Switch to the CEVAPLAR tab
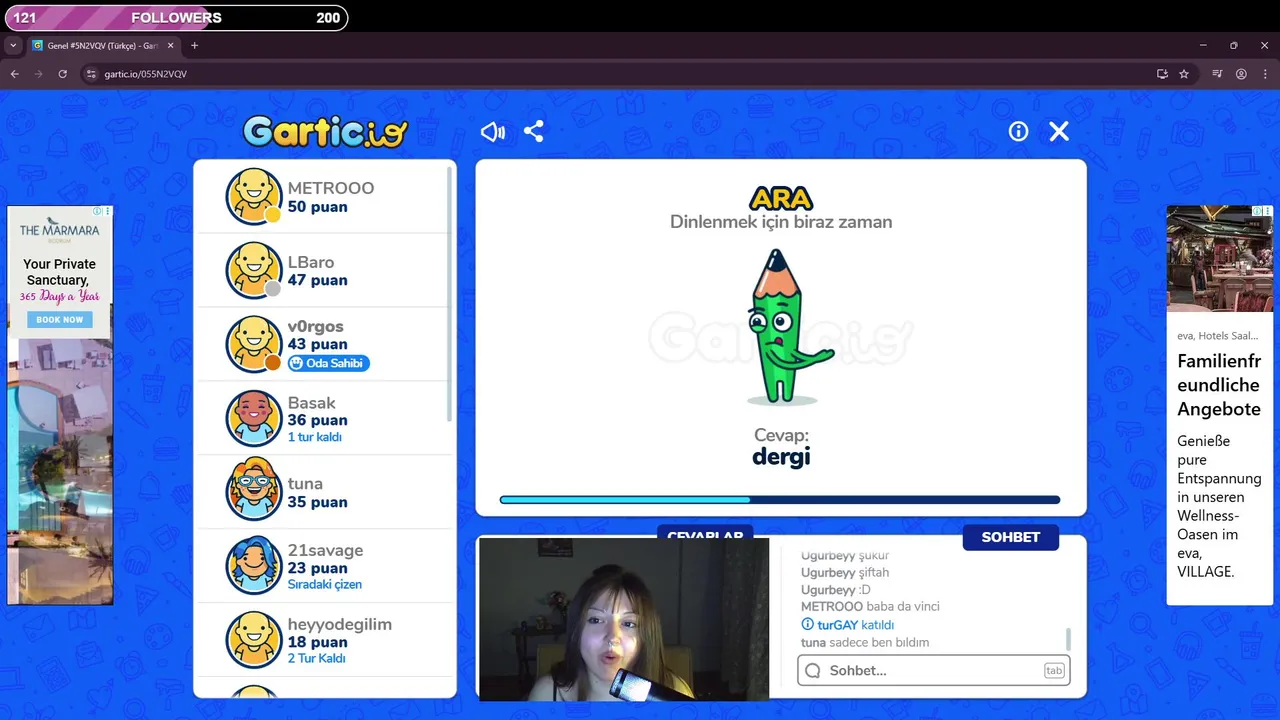 [x=705, y=533]
